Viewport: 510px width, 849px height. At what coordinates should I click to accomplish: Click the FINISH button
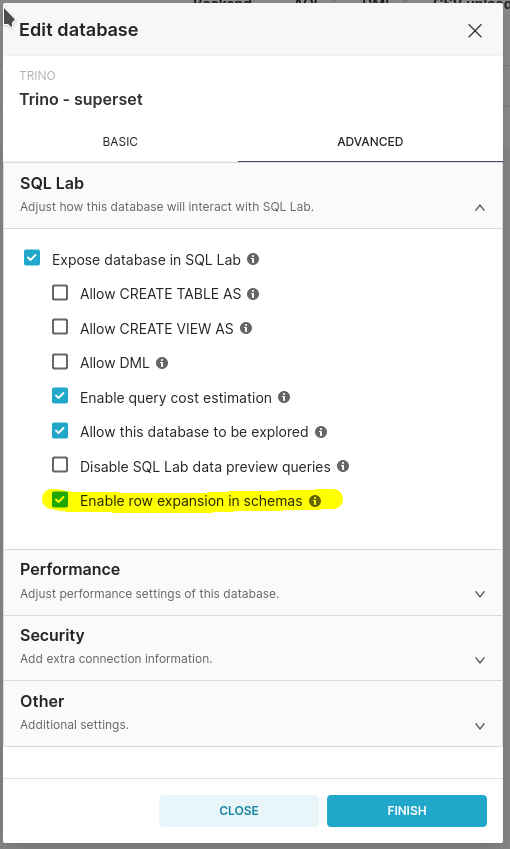click(407, 811)
